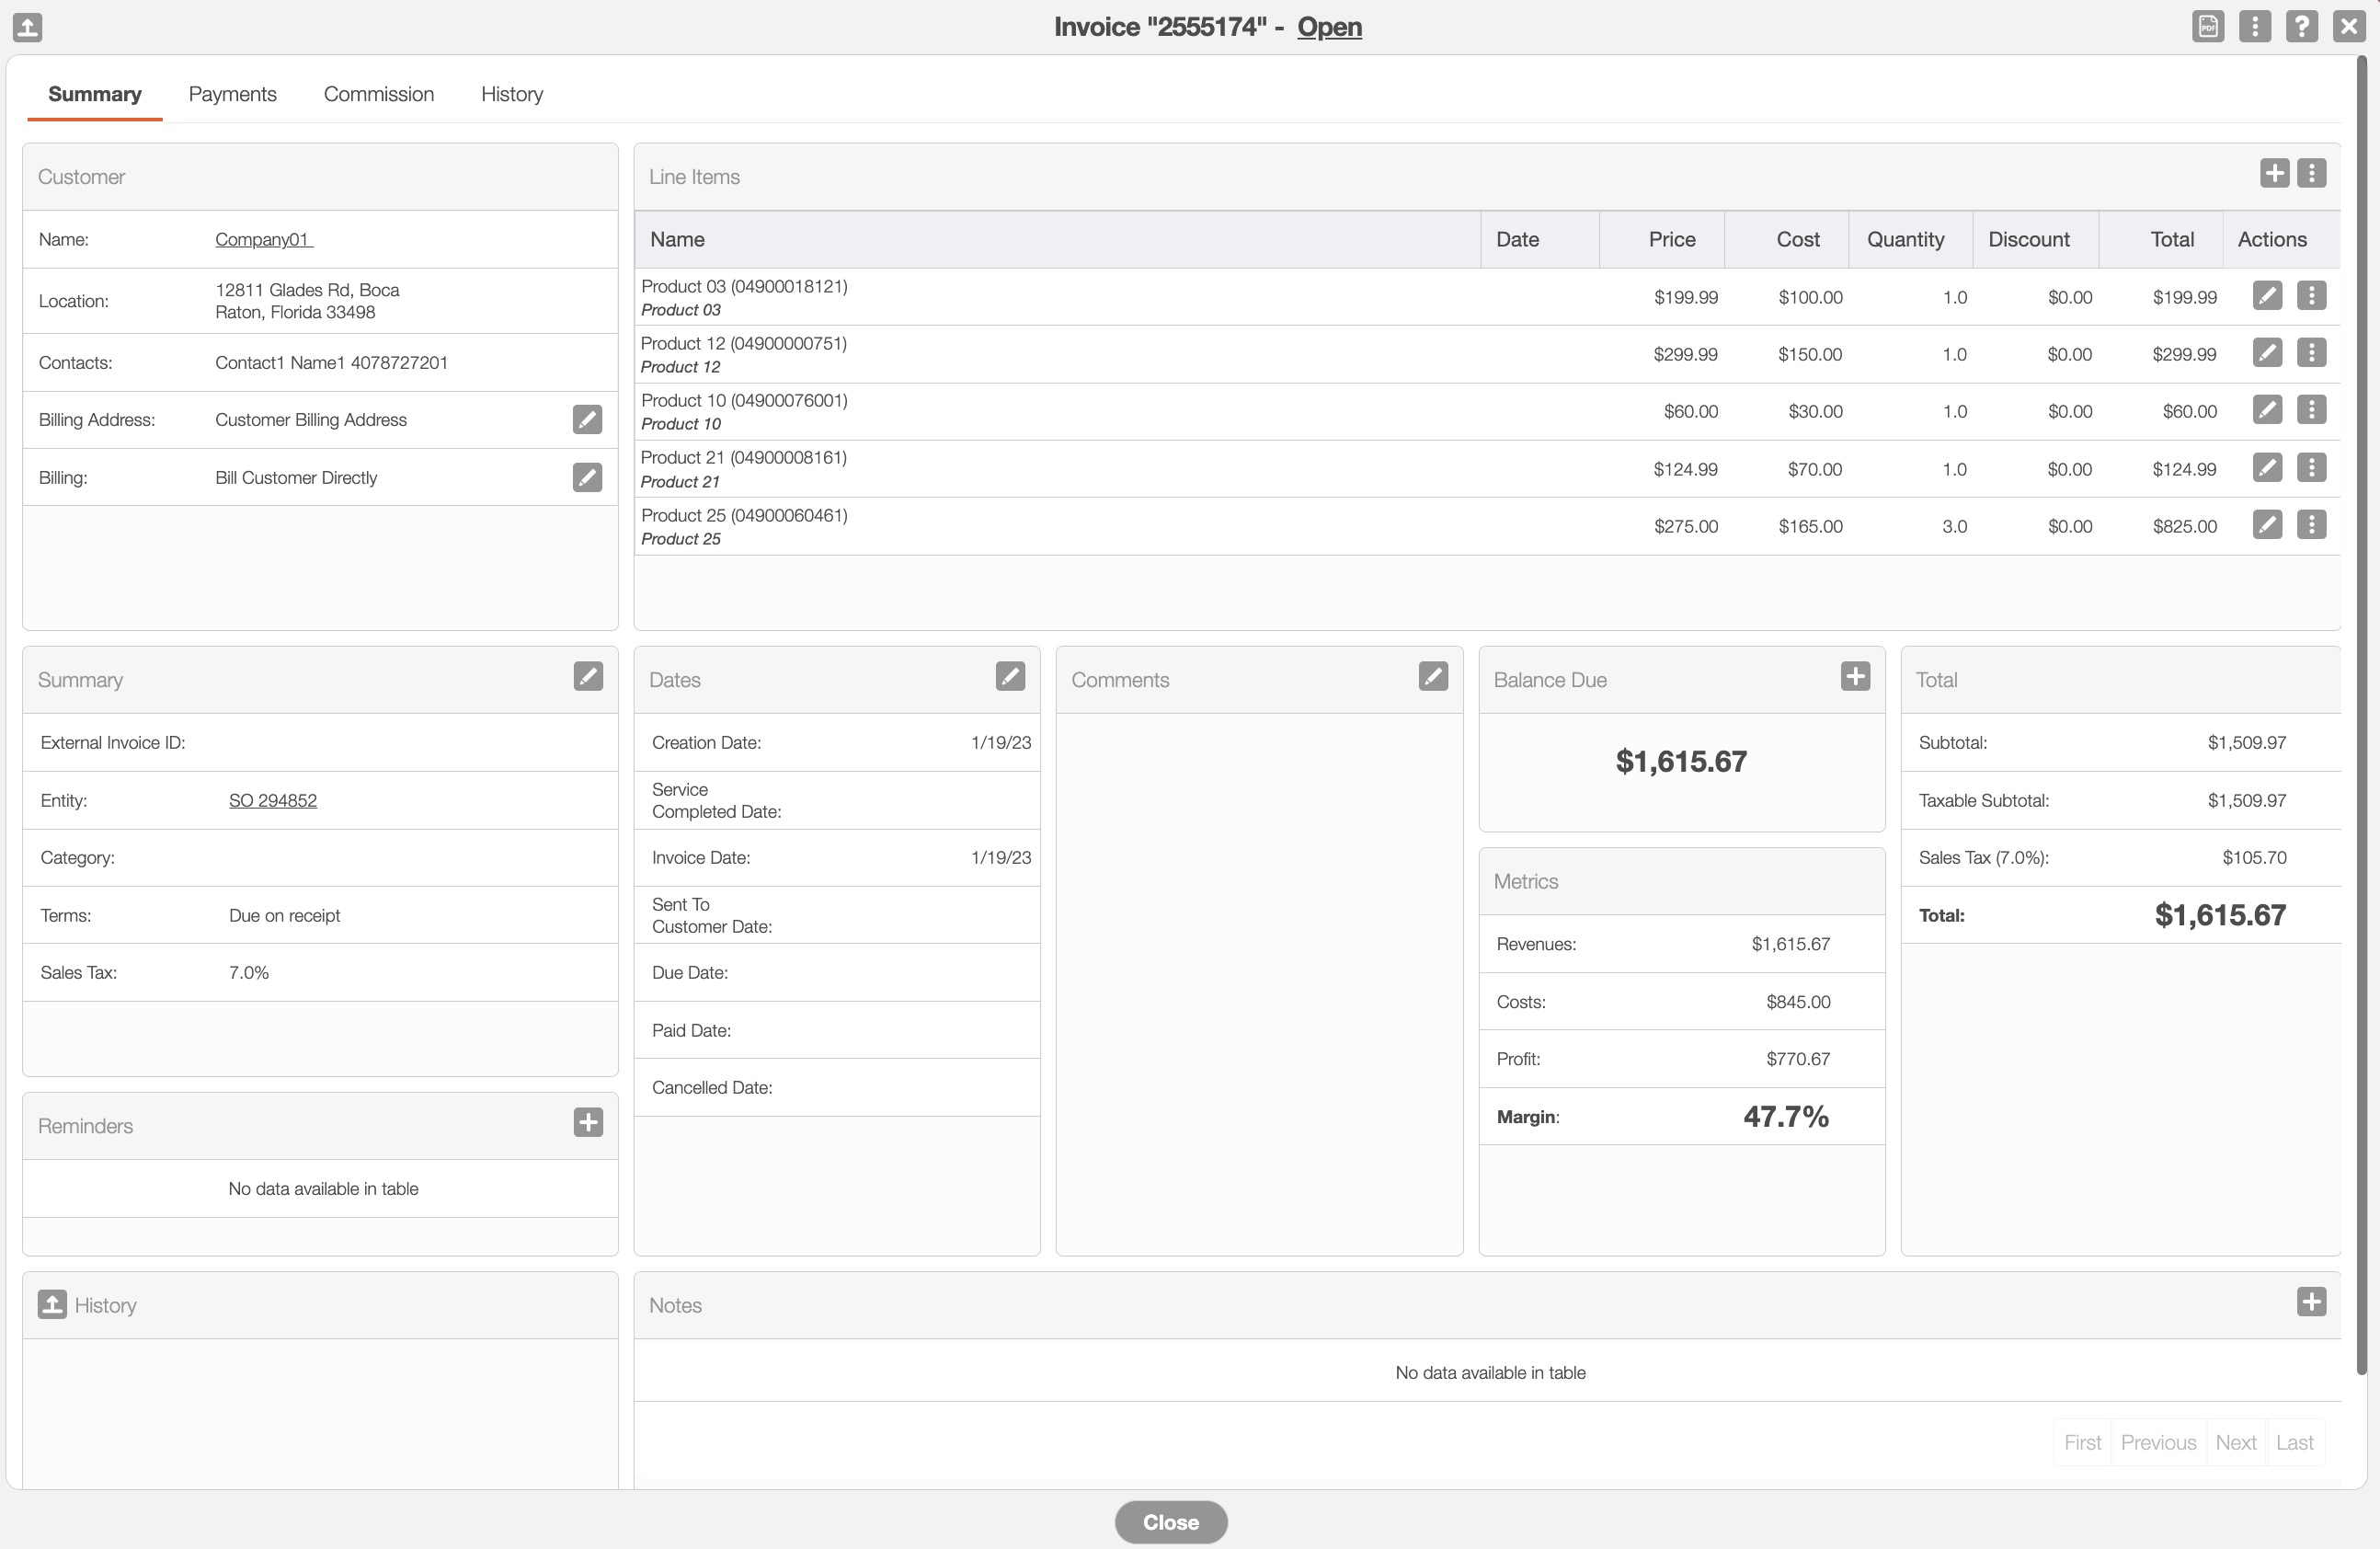Open the Line Items panel options menu
Viewport: 2380px width, 1549px height.
[2311, 174]
